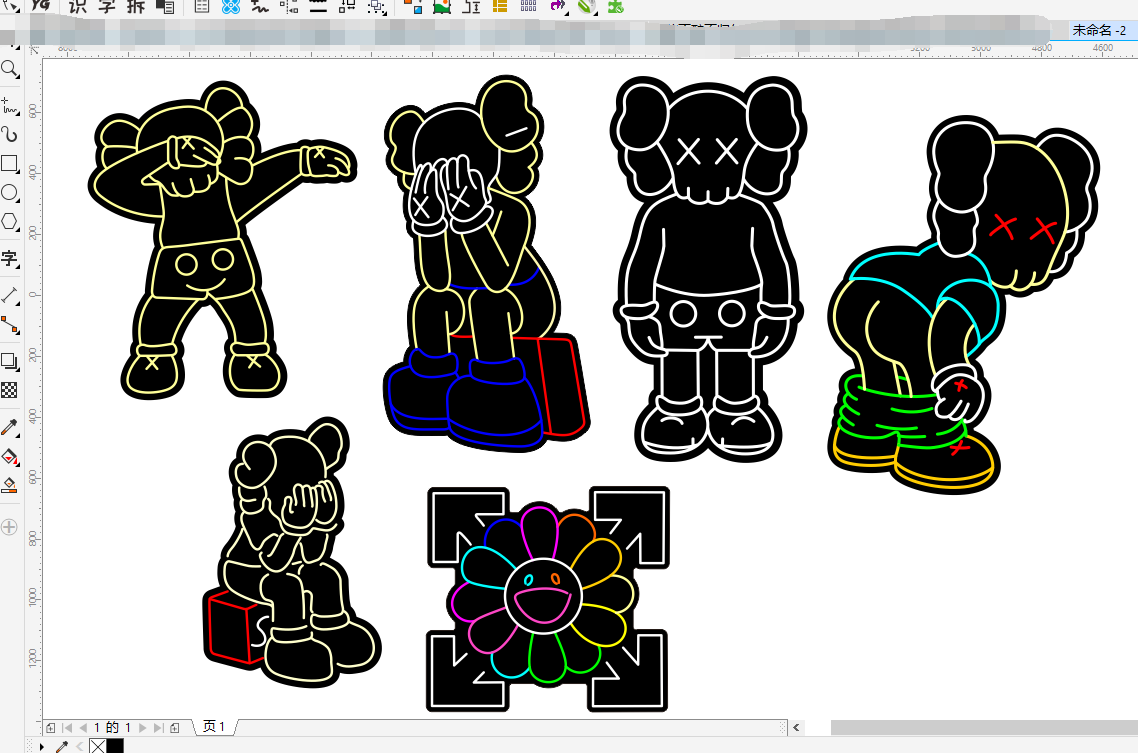Select the Freehand curve tool
Viewport: 1138px width, 753px height.
[x=9, y=106]
